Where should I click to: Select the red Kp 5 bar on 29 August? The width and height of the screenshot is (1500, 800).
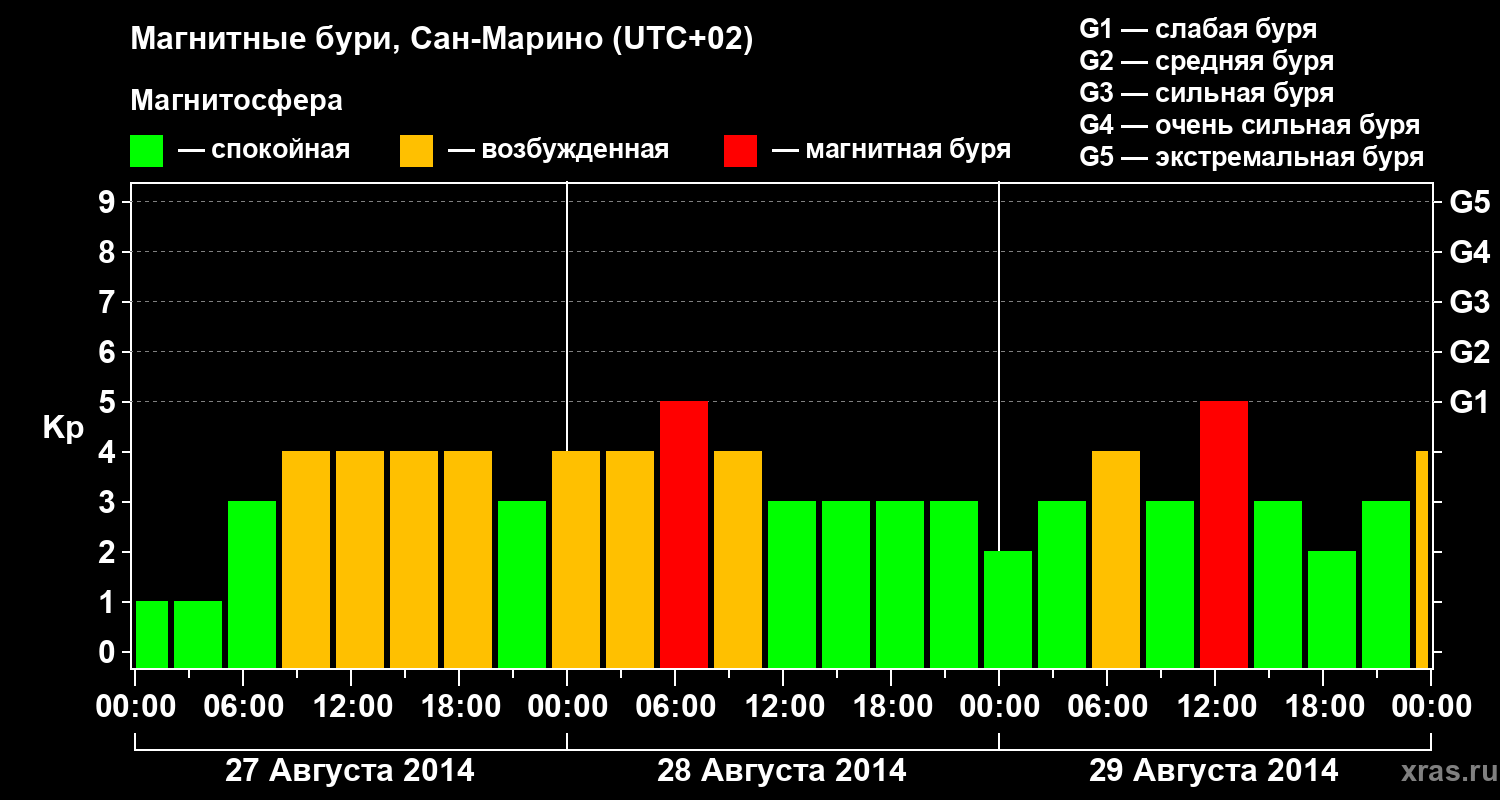pyautogui.click(x=1224, y=535)
